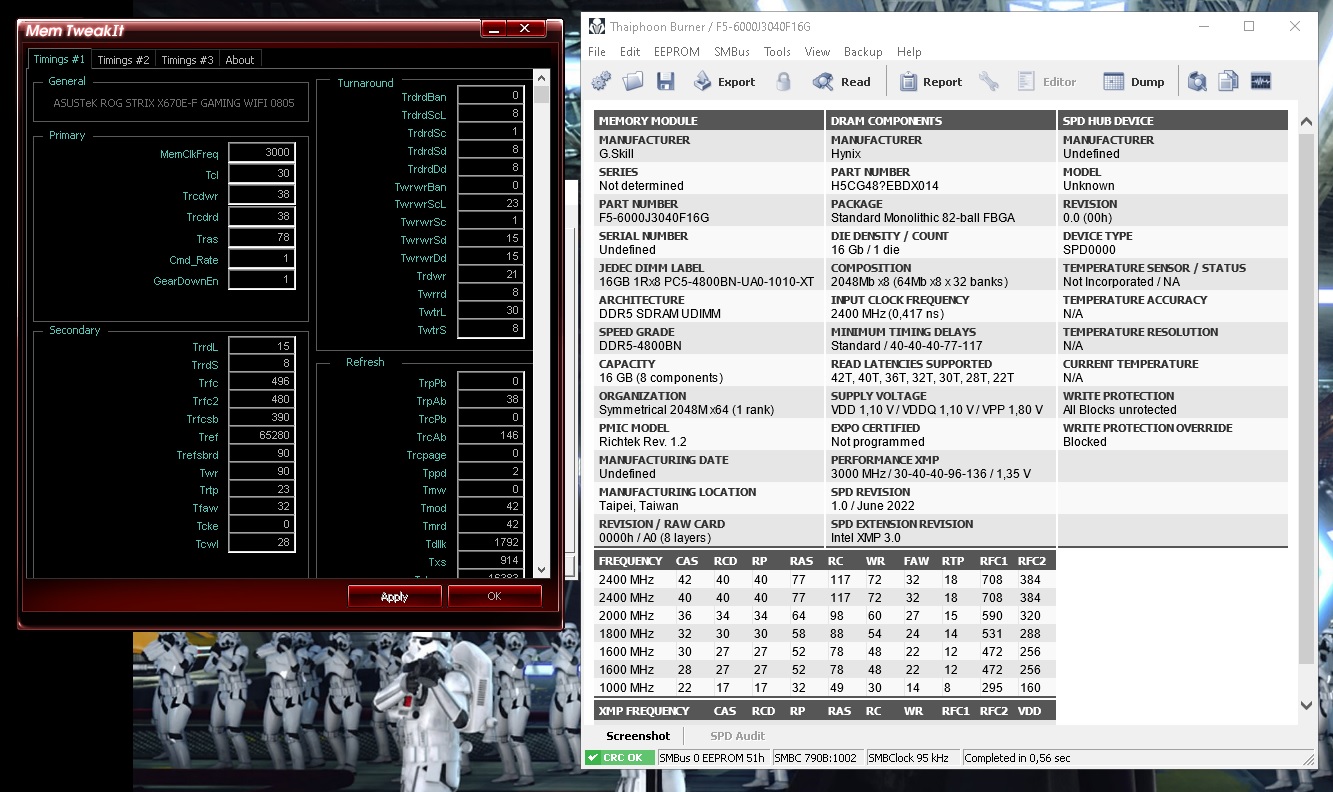Select the Timings #1 tab
Viewport: 1333px width, 792px height.
(59, 59)
